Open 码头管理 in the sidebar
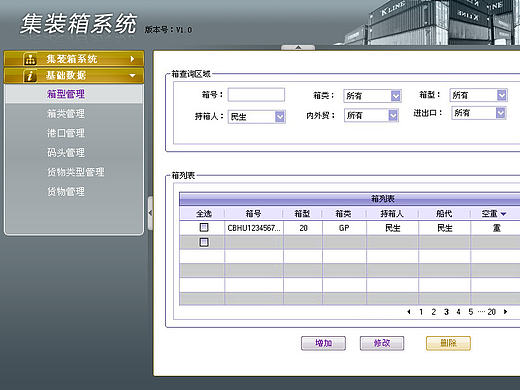This screenshot has width=520, height=390. [x=66, y=153]
